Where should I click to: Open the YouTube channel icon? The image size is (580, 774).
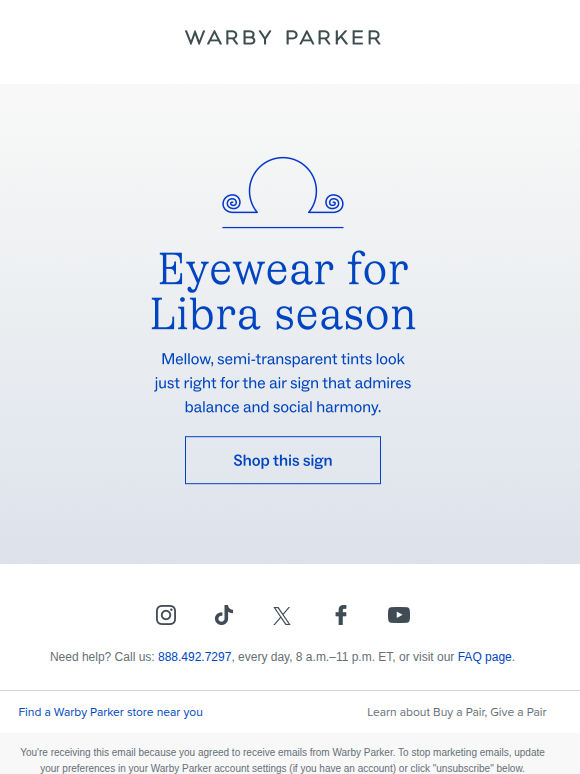pos(399,615)
